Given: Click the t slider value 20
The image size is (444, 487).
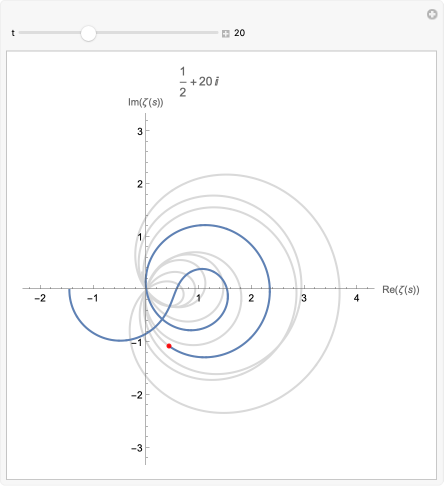Looking at the screenshot, I should (x=239, y=33).
